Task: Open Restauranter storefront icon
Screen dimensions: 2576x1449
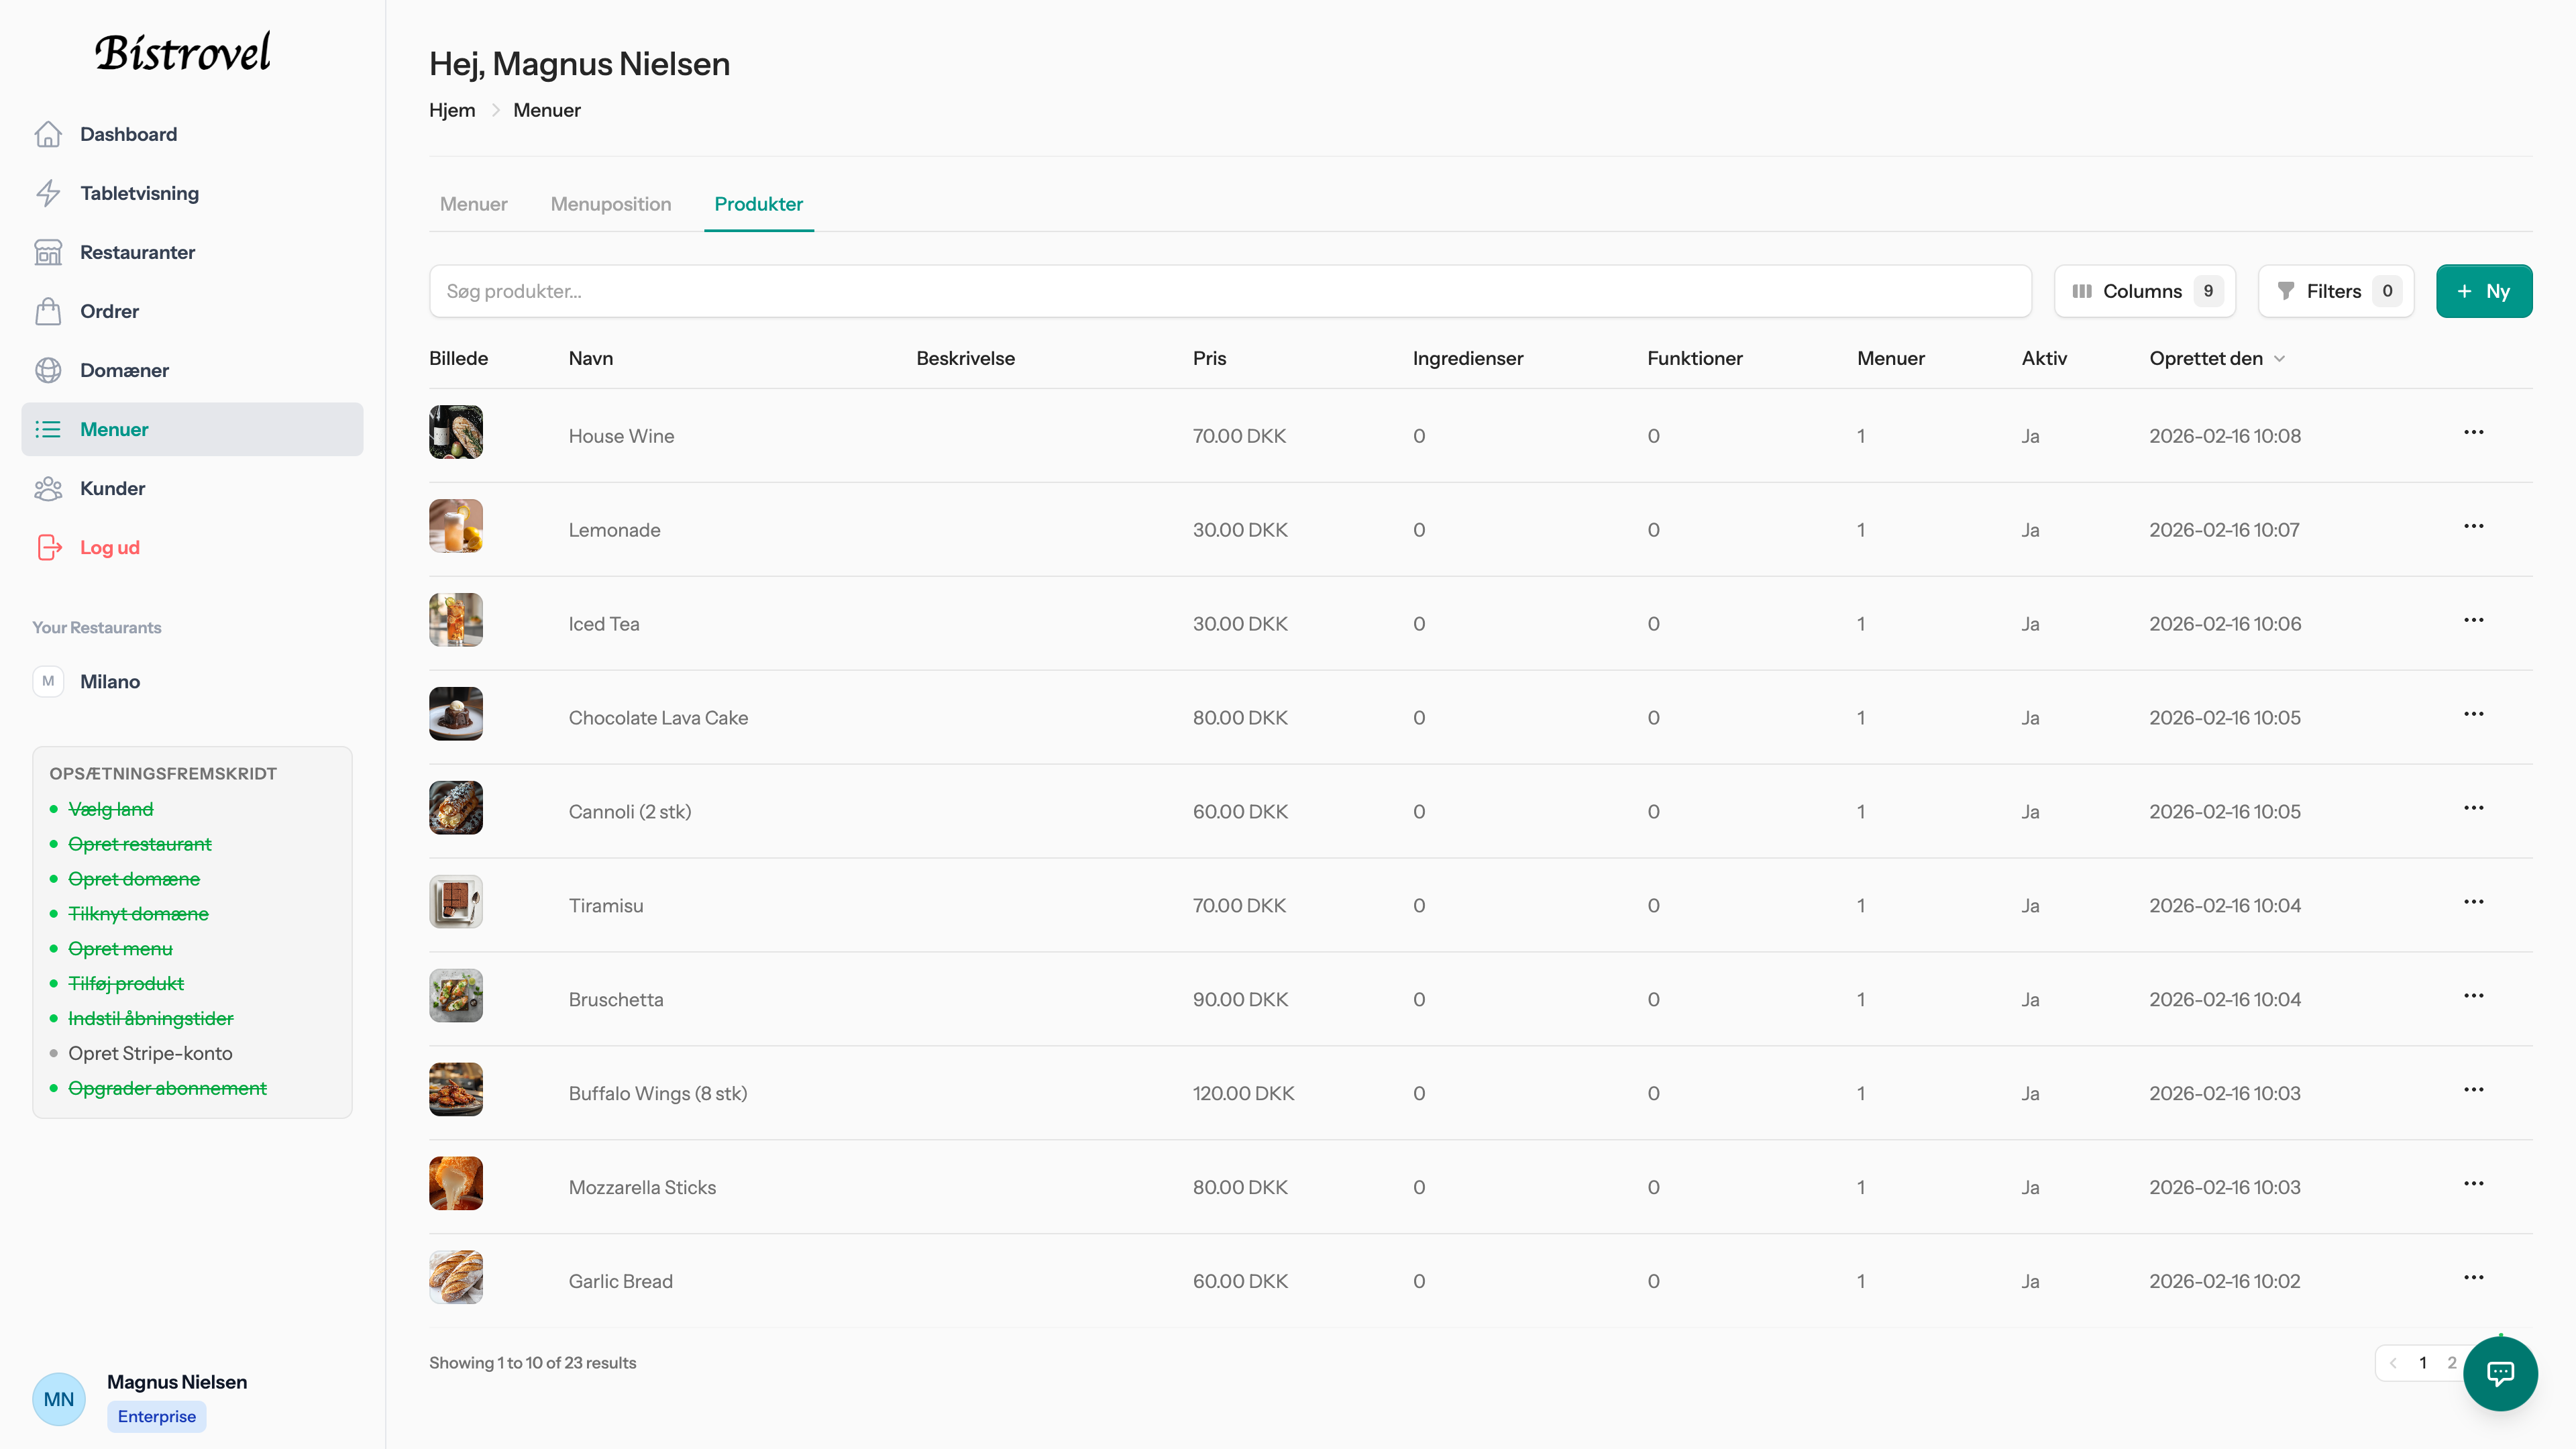Action: click(48, 252)
